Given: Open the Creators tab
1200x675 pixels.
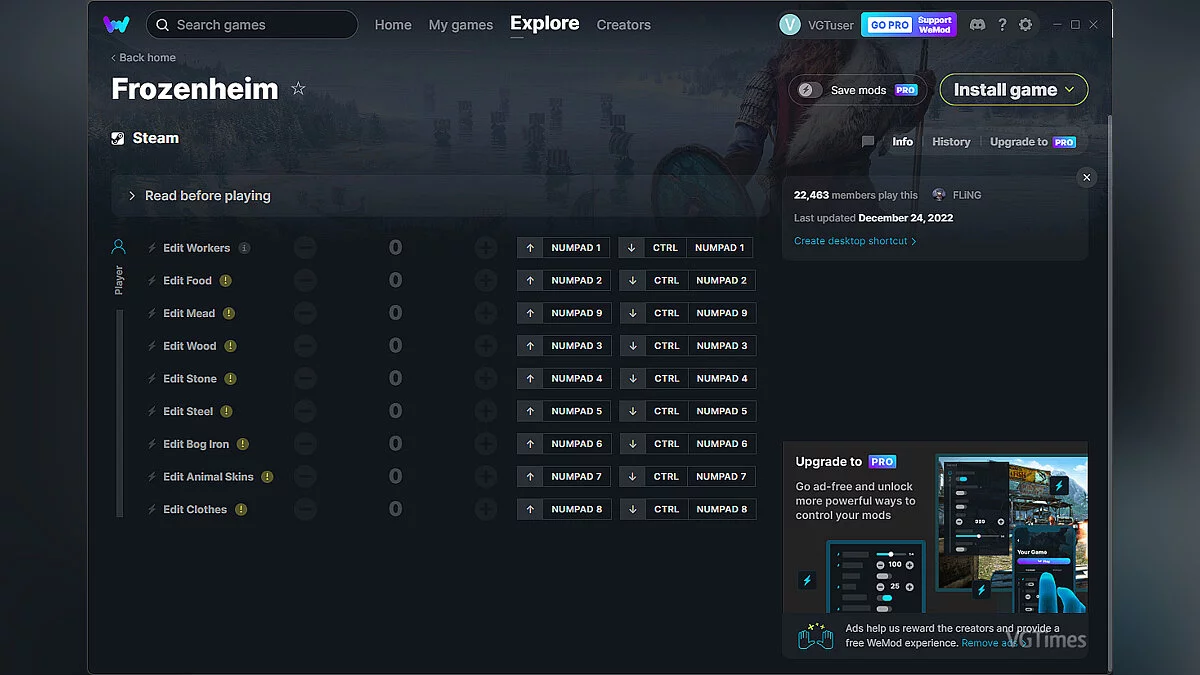Looking at the screenshot, I should point(624,25).
